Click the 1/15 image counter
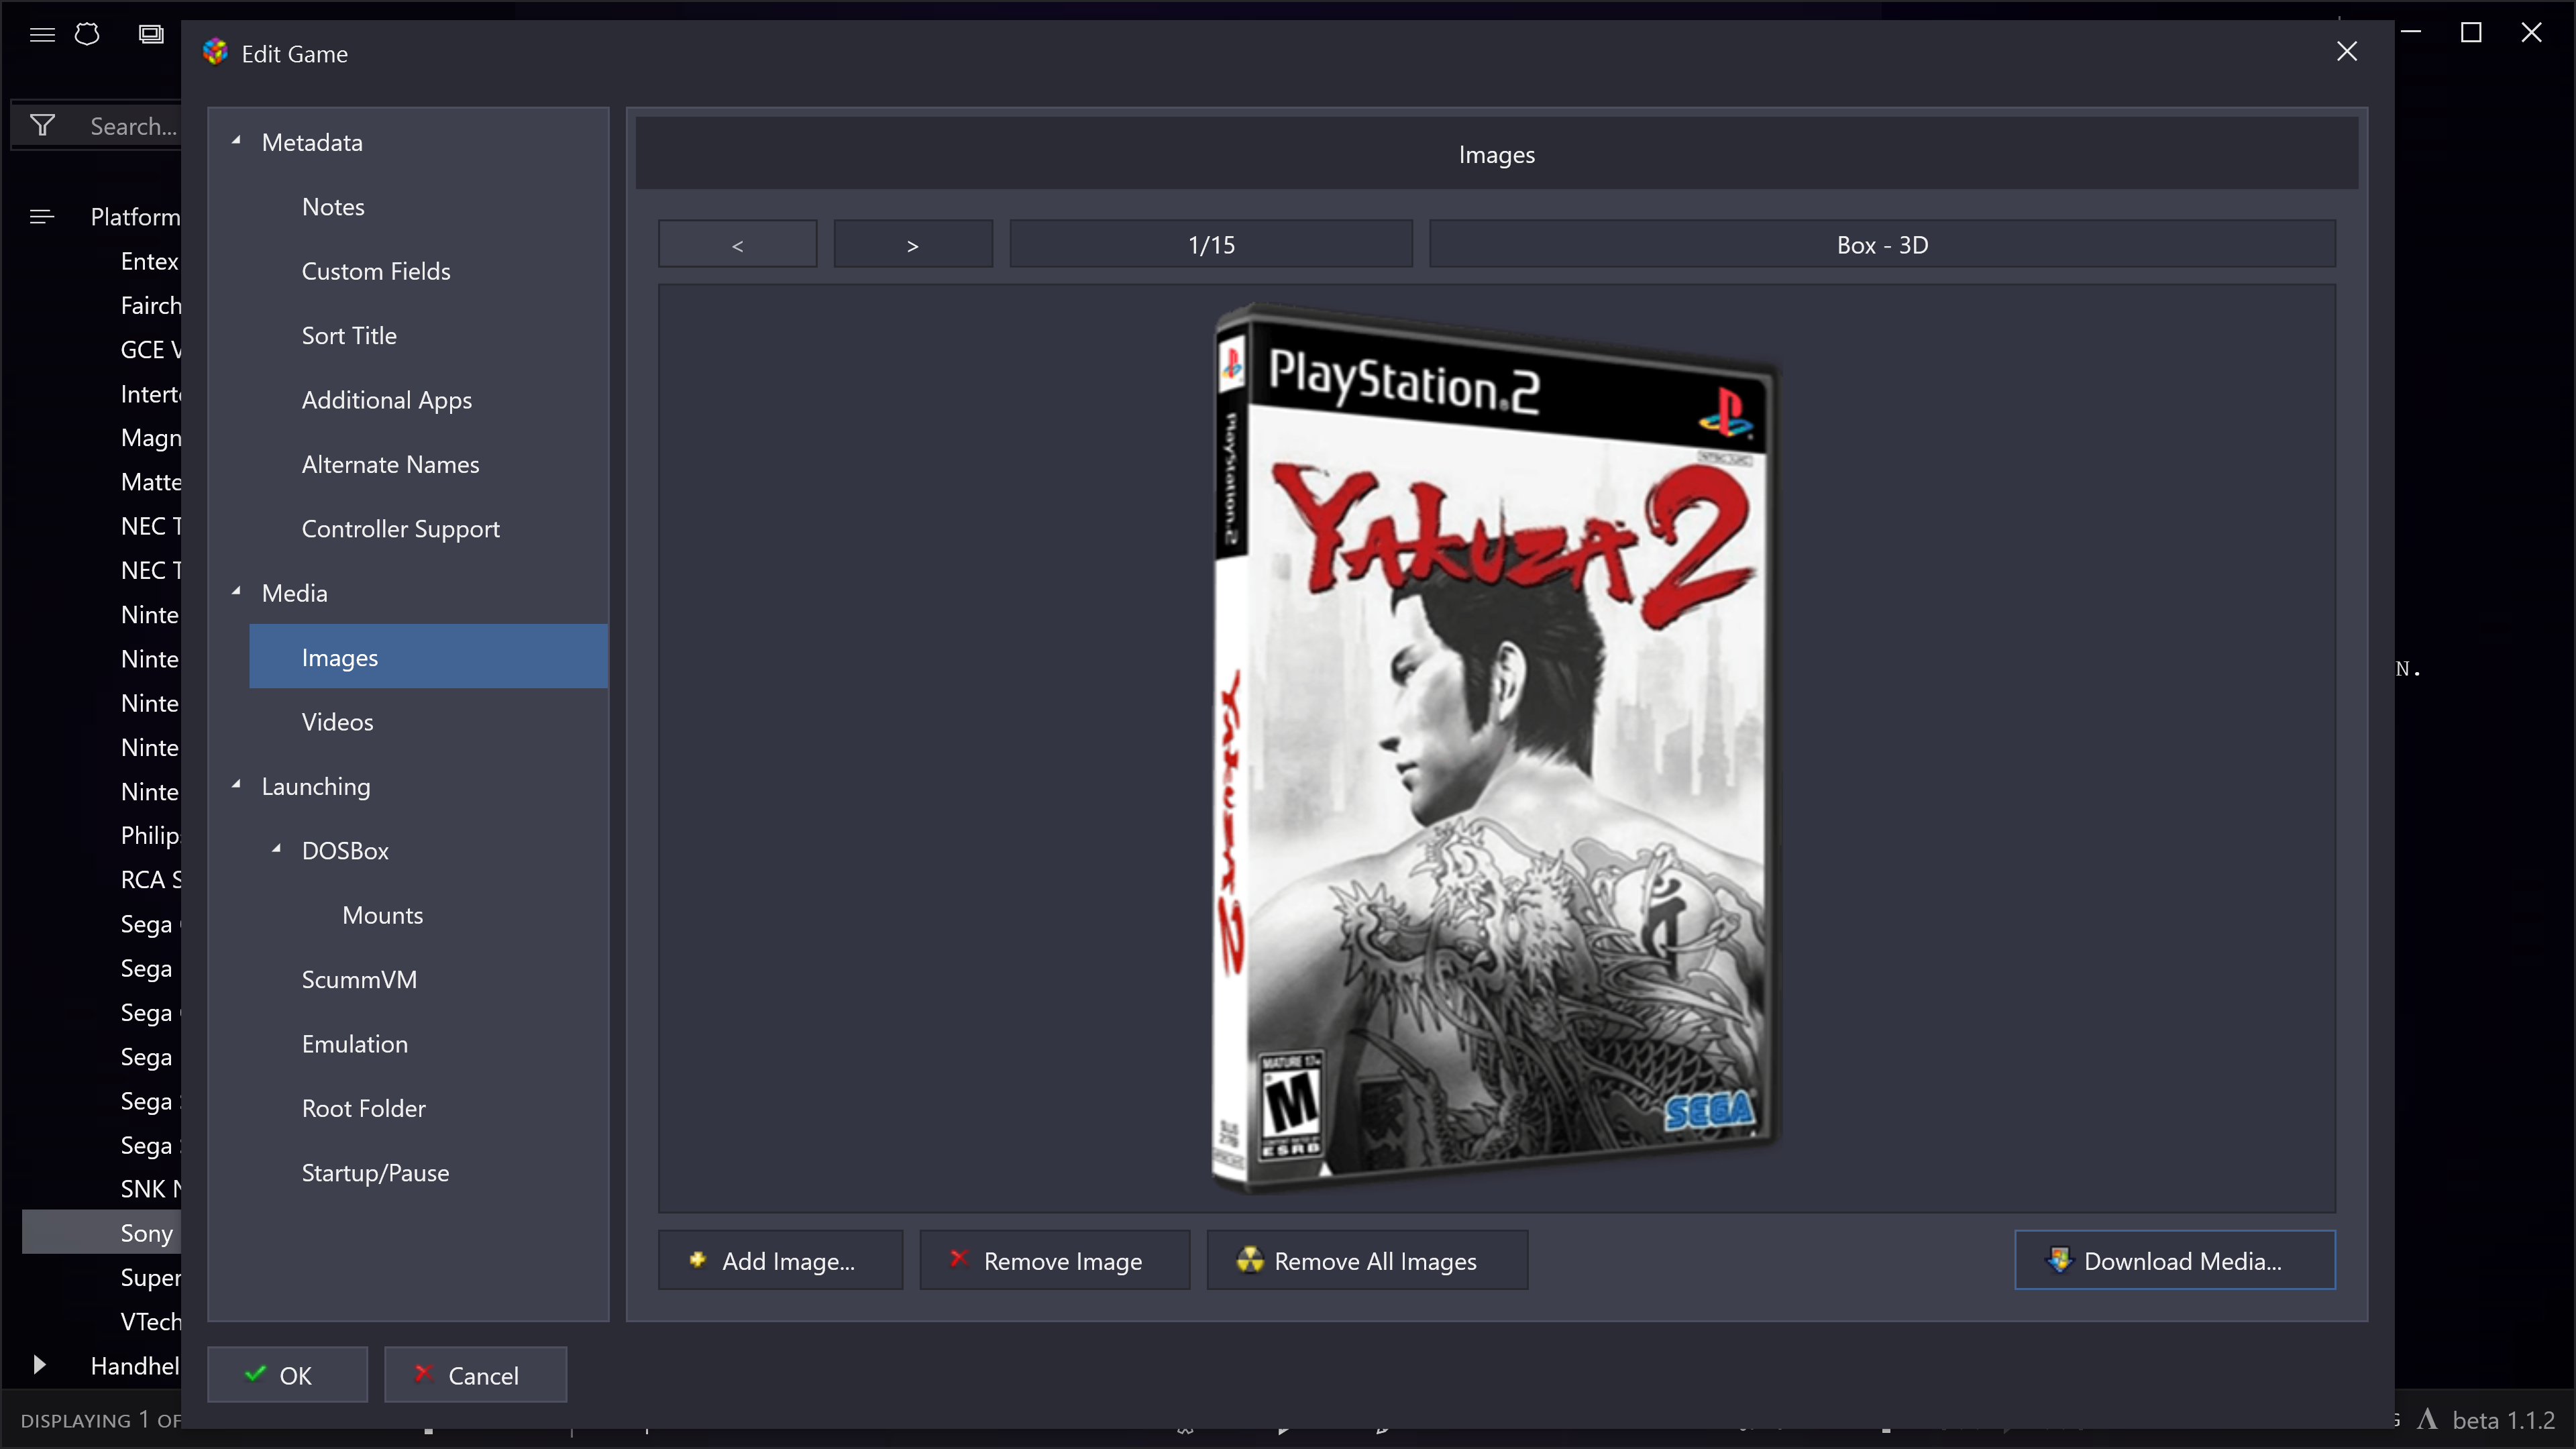This screenshot has height=1449, width=2576. coord(1211,244)
